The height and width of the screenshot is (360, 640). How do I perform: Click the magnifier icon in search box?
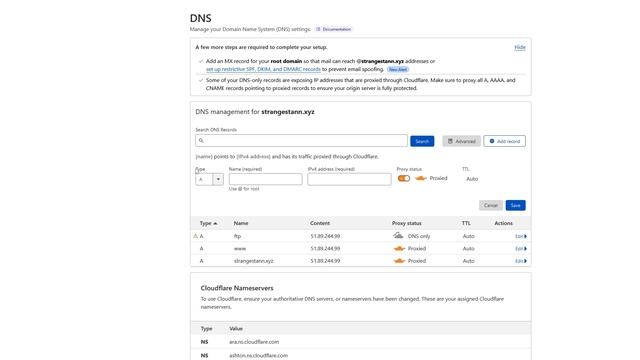(201, 140)
